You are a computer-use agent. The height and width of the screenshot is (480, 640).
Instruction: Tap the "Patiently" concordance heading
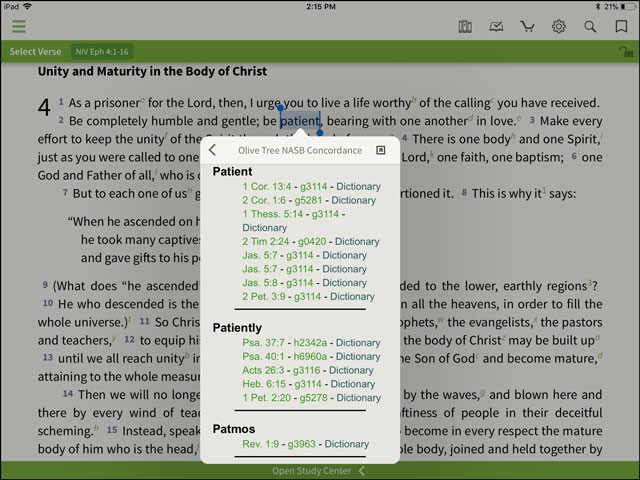pyautogui.click(x=237, y=328)
